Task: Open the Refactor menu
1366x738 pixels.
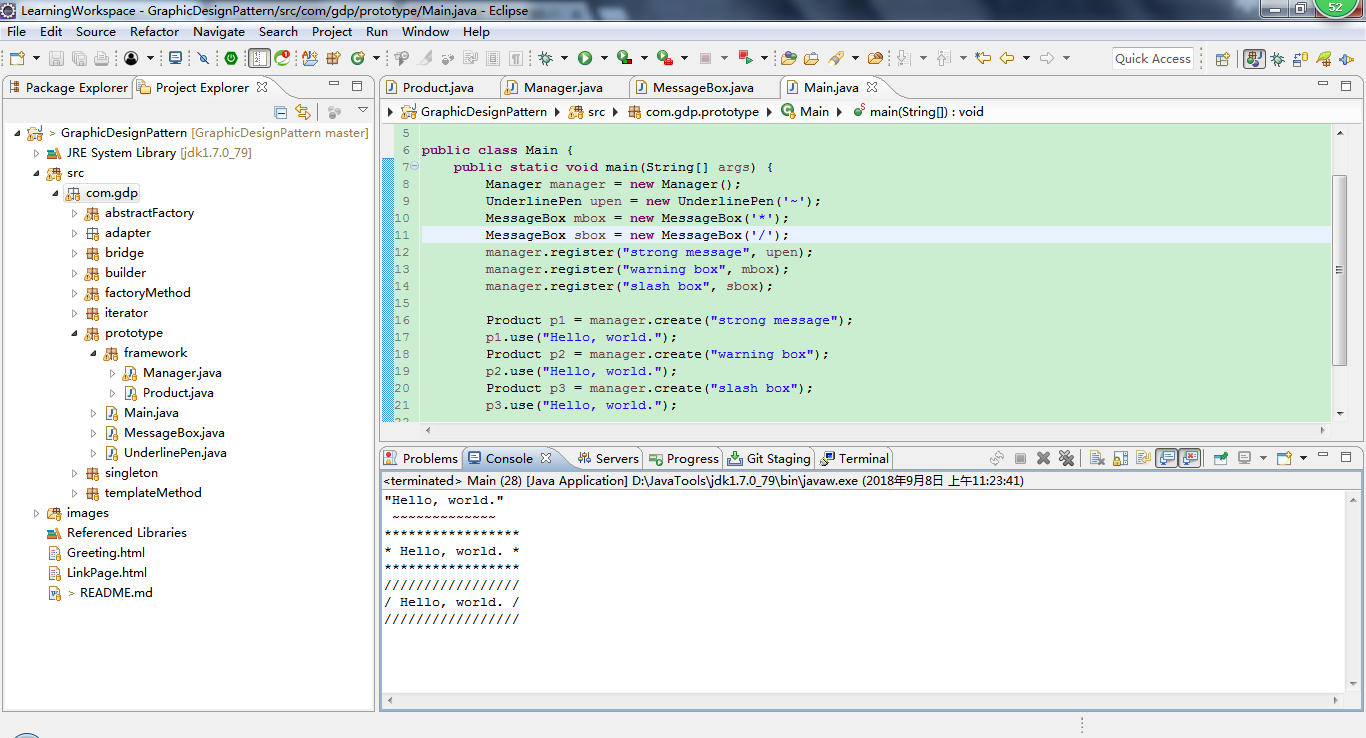Action: 154,31
